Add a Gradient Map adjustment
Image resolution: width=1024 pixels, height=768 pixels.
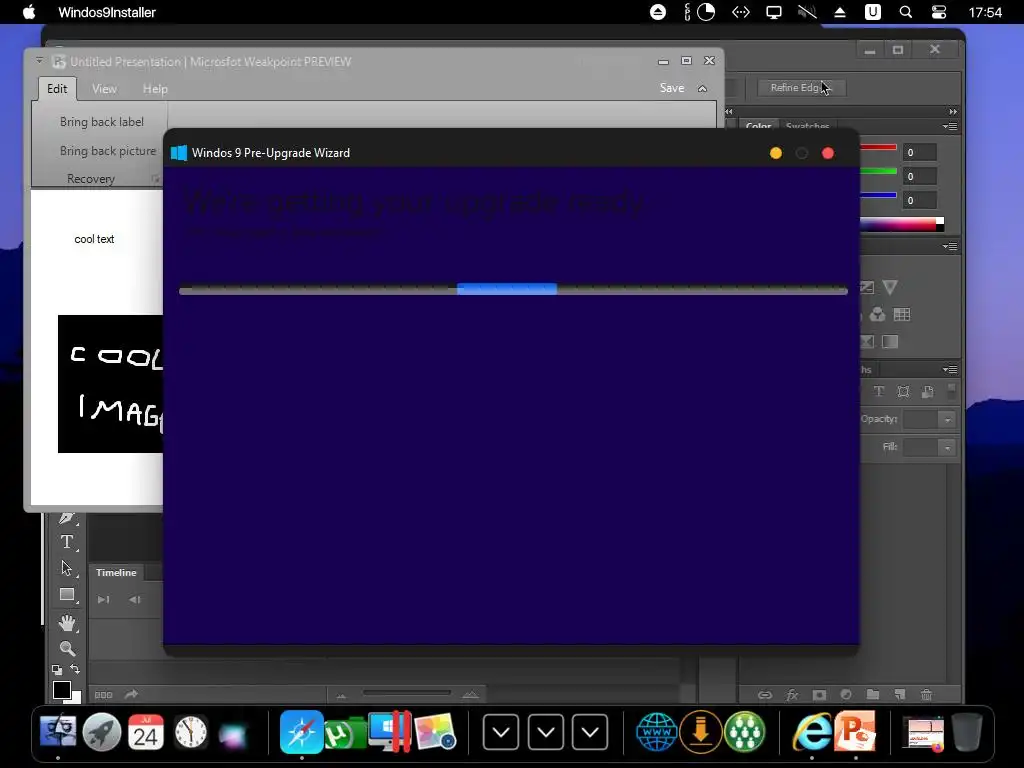[889, 342]
